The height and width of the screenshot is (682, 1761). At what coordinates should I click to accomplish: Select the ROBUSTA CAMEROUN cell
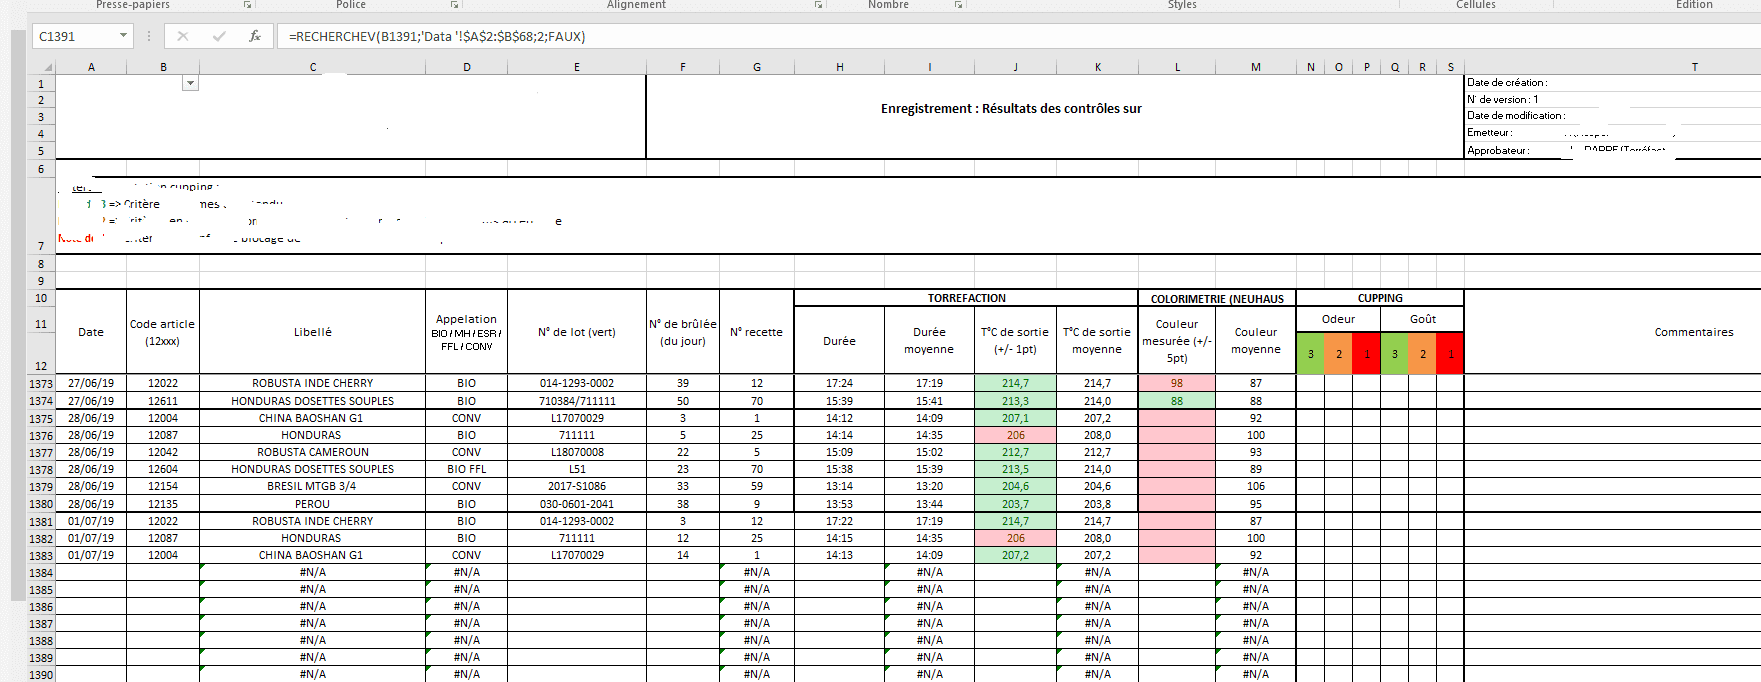click(x=313, y=452)
